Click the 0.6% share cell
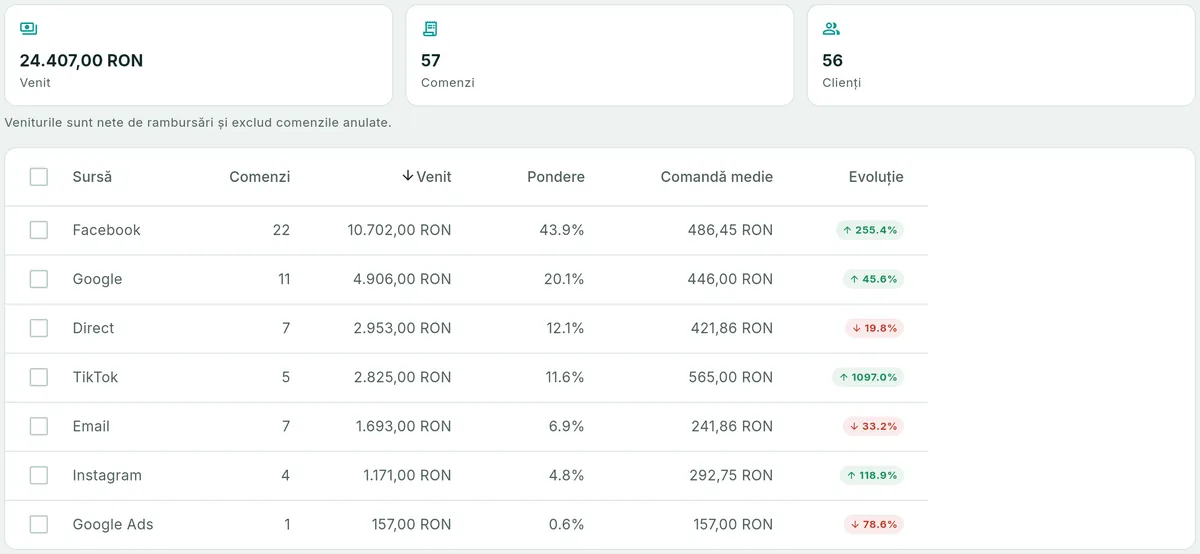 [568, 524]
